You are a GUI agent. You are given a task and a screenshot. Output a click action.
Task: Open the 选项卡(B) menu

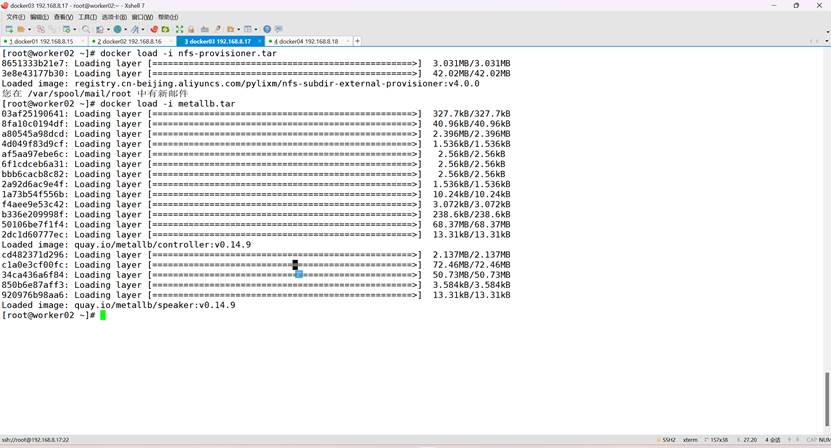click(114, 17)
